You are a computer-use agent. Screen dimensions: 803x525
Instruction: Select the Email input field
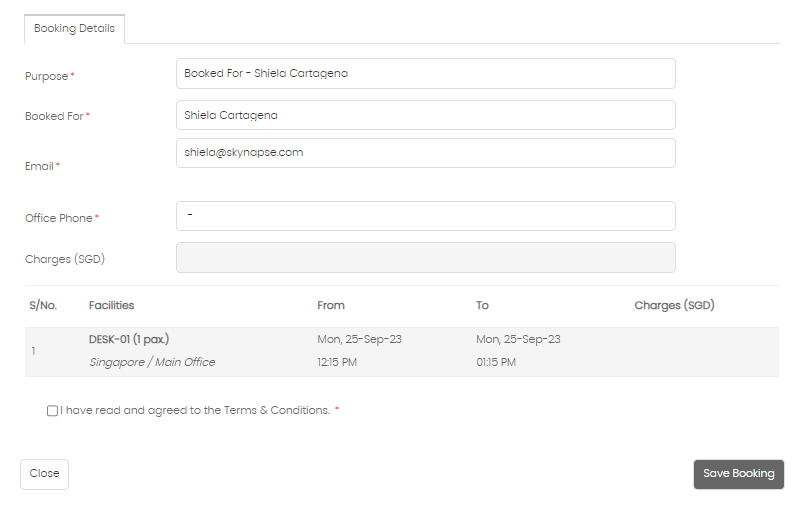(x=426, y=153)
